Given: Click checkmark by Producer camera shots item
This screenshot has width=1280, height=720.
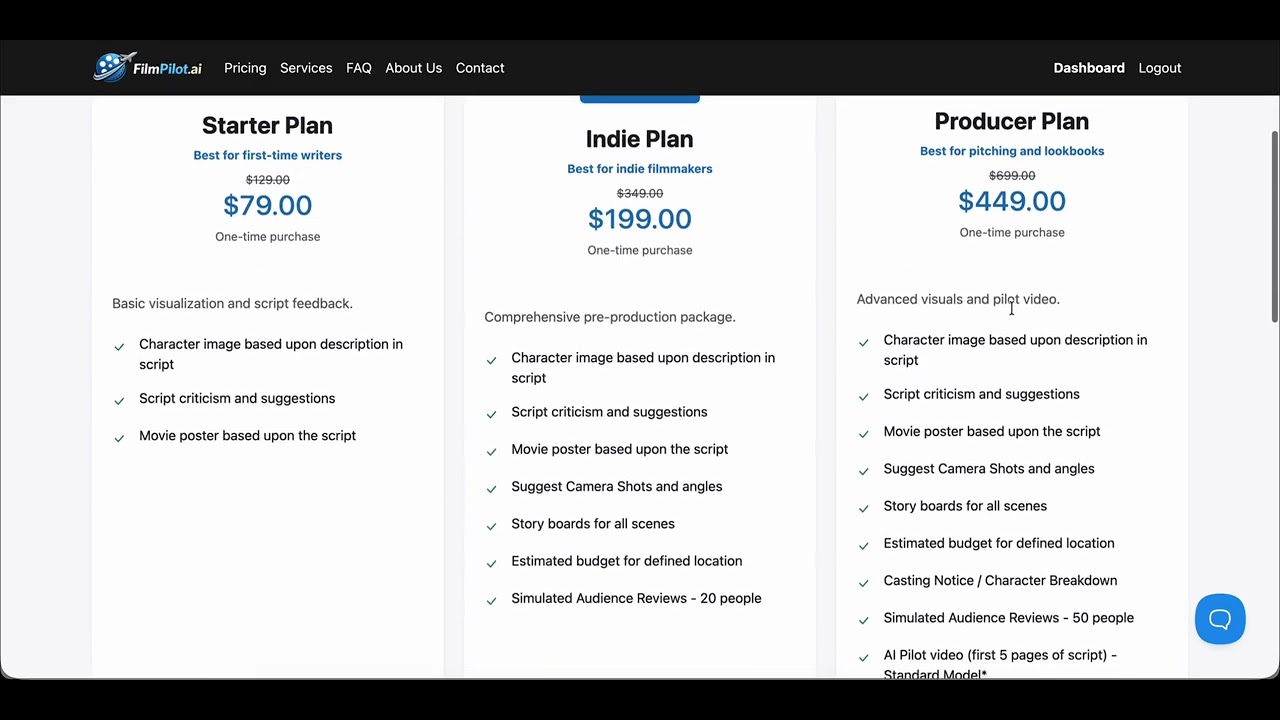Looking at the screenshot, I should click(864, 471).
